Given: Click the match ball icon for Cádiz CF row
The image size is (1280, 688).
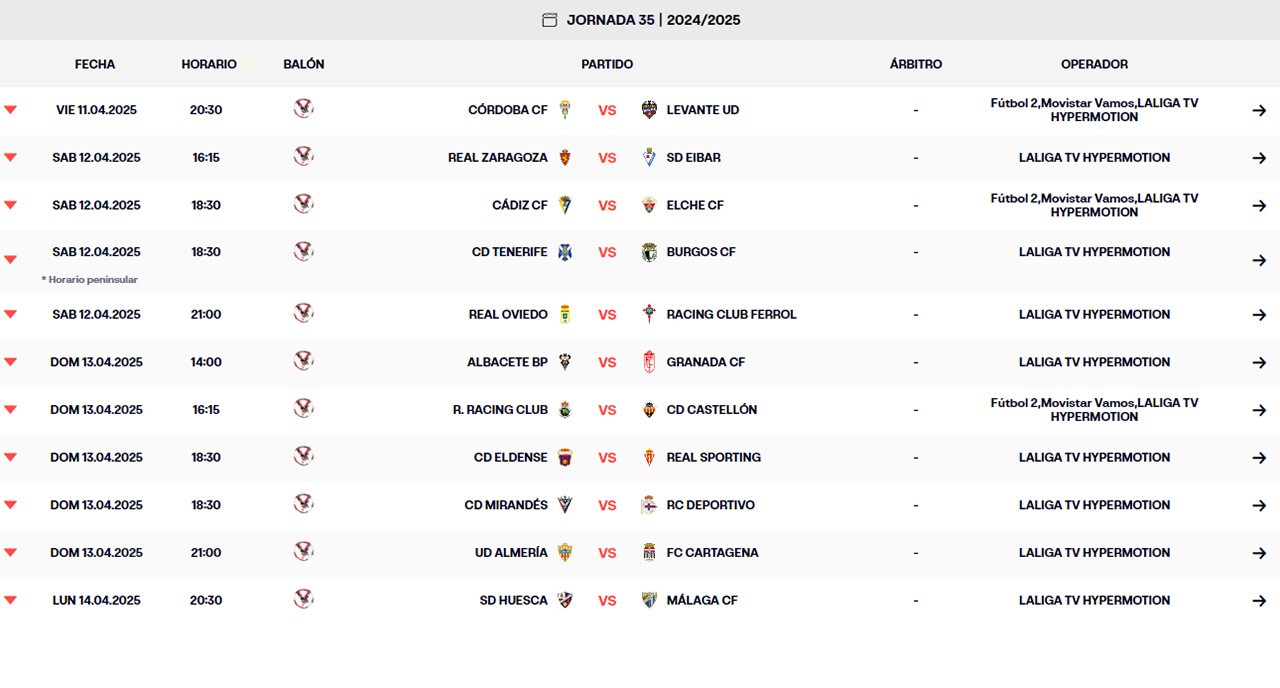Looking at the screenshot, I should 304,204.
